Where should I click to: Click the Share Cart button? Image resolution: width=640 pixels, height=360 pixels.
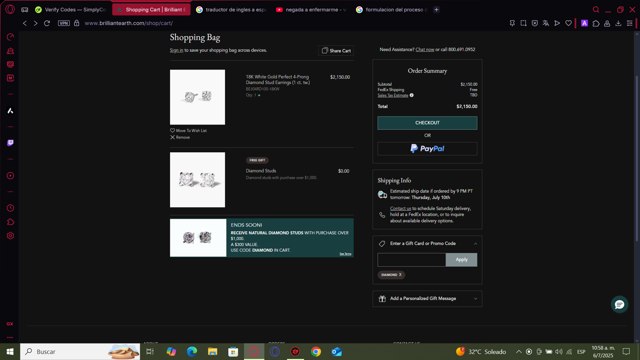[x=336, y=51]
